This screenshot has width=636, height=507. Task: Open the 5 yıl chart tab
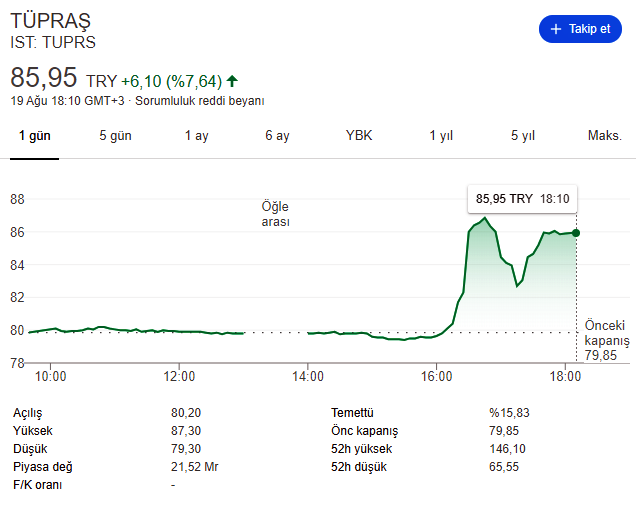(522, 136)
